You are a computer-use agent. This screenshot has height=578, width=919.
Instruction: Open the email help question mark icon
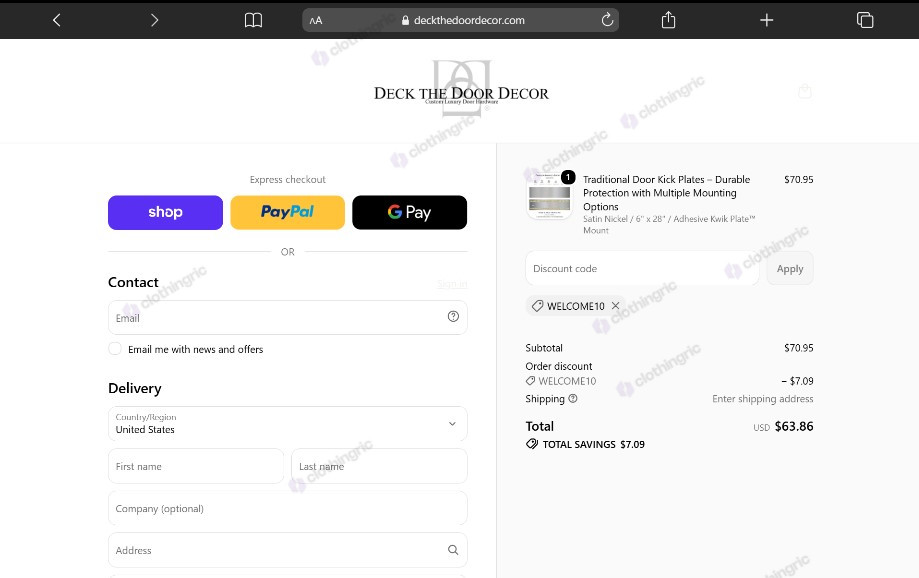(453, 317)
